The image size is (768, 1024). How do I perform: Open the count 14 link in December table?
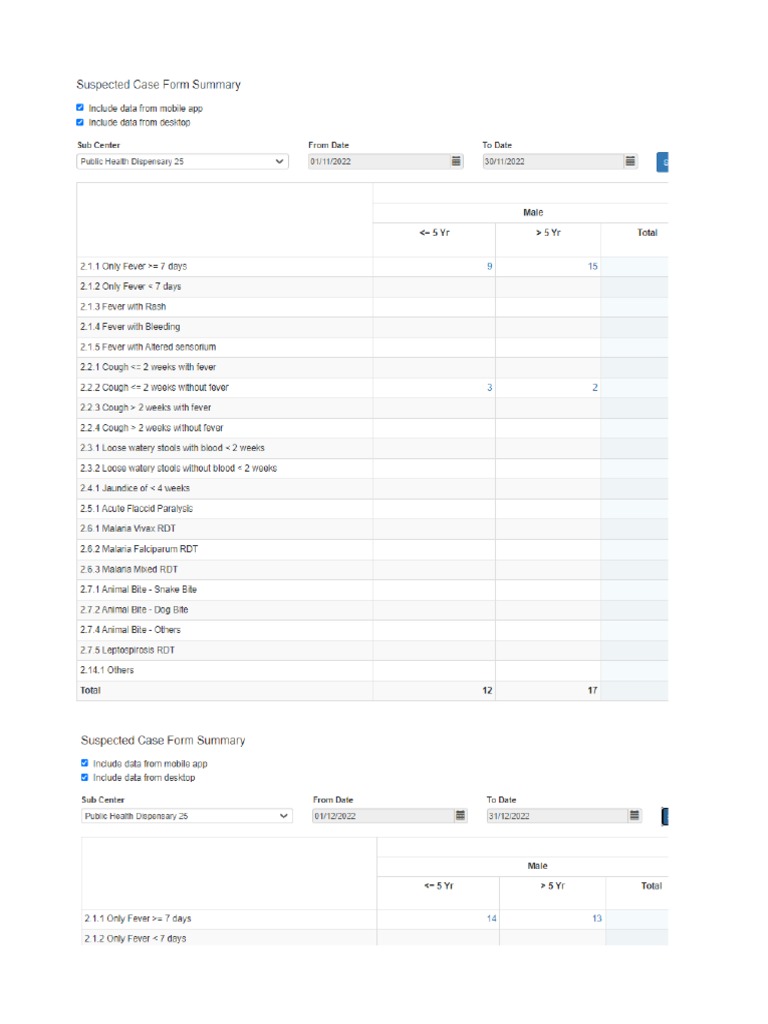coord(491,918)
